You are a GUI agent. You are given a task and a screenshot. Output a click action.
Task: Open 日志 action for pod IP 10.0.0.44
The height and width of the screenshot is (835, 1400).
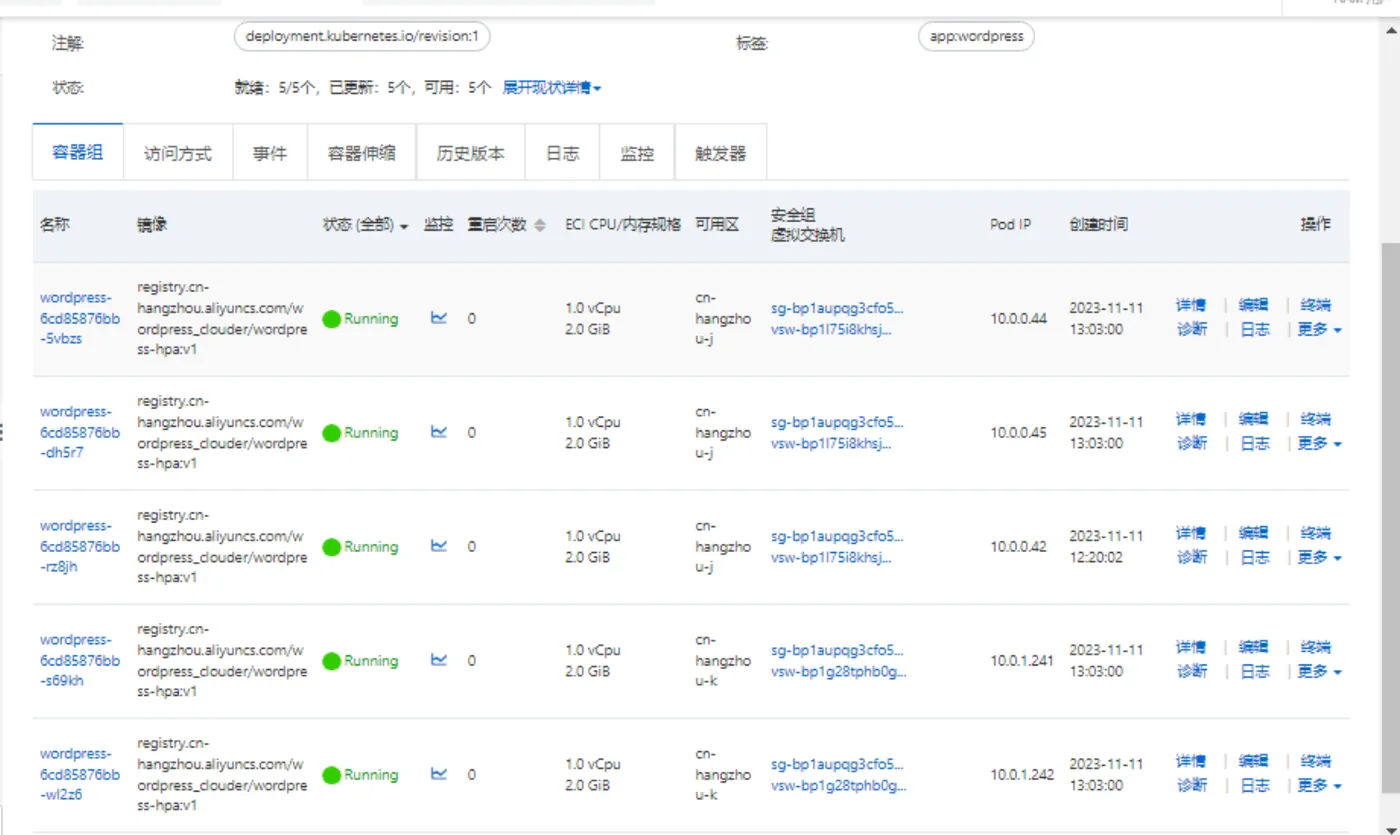[1255, 329]
